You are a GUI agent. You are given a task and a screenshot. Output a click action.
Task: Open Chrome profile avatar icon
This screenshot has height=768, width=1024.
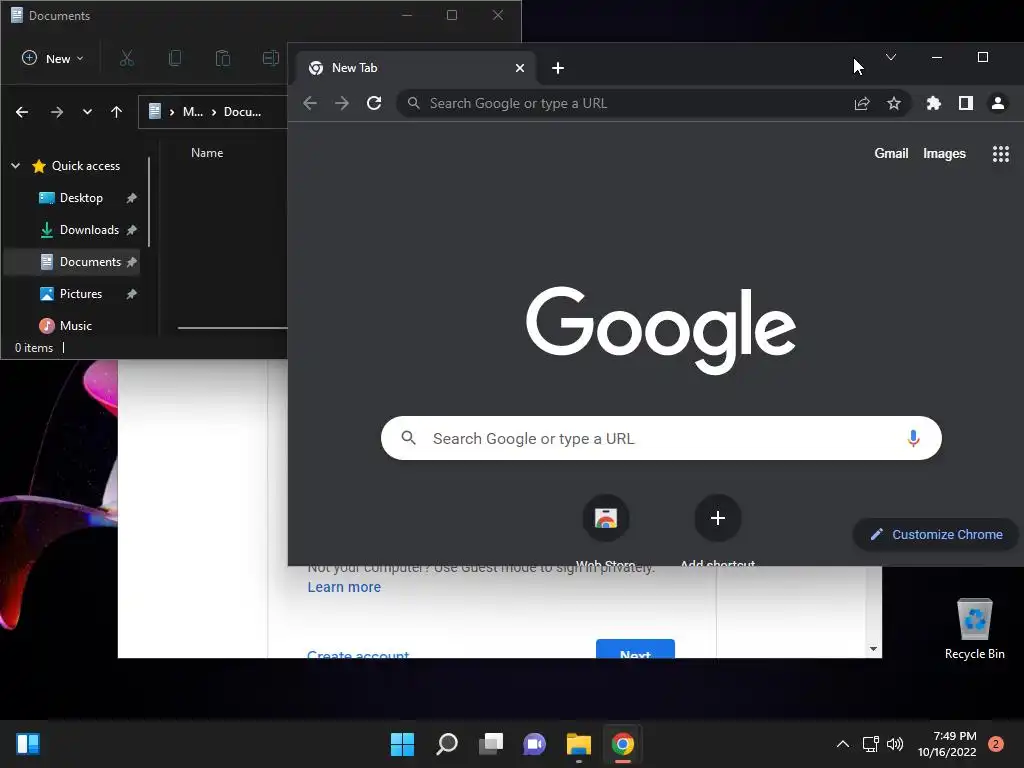pyautogui.click(x=998, y=103)
